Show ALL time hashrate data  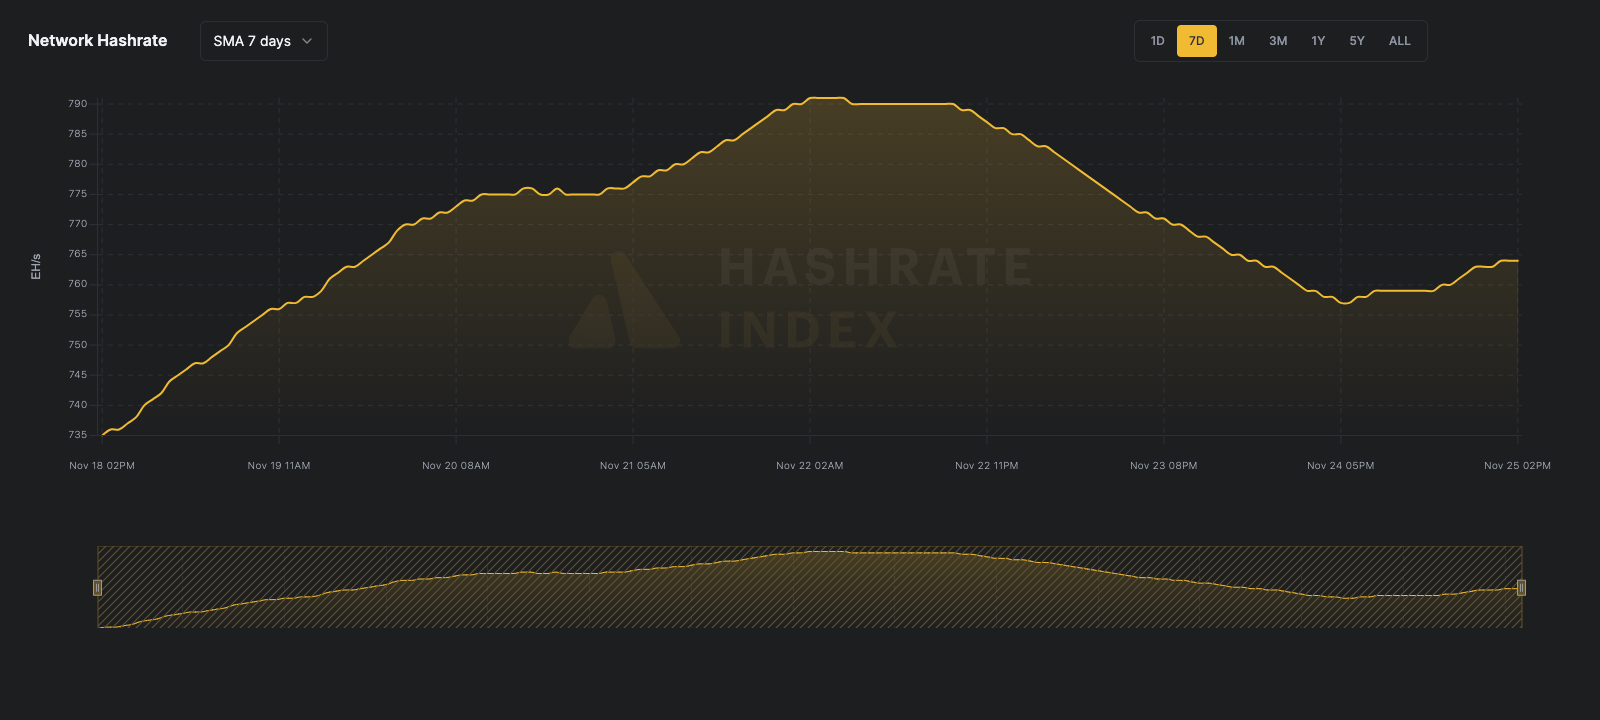pos(1400,41)
